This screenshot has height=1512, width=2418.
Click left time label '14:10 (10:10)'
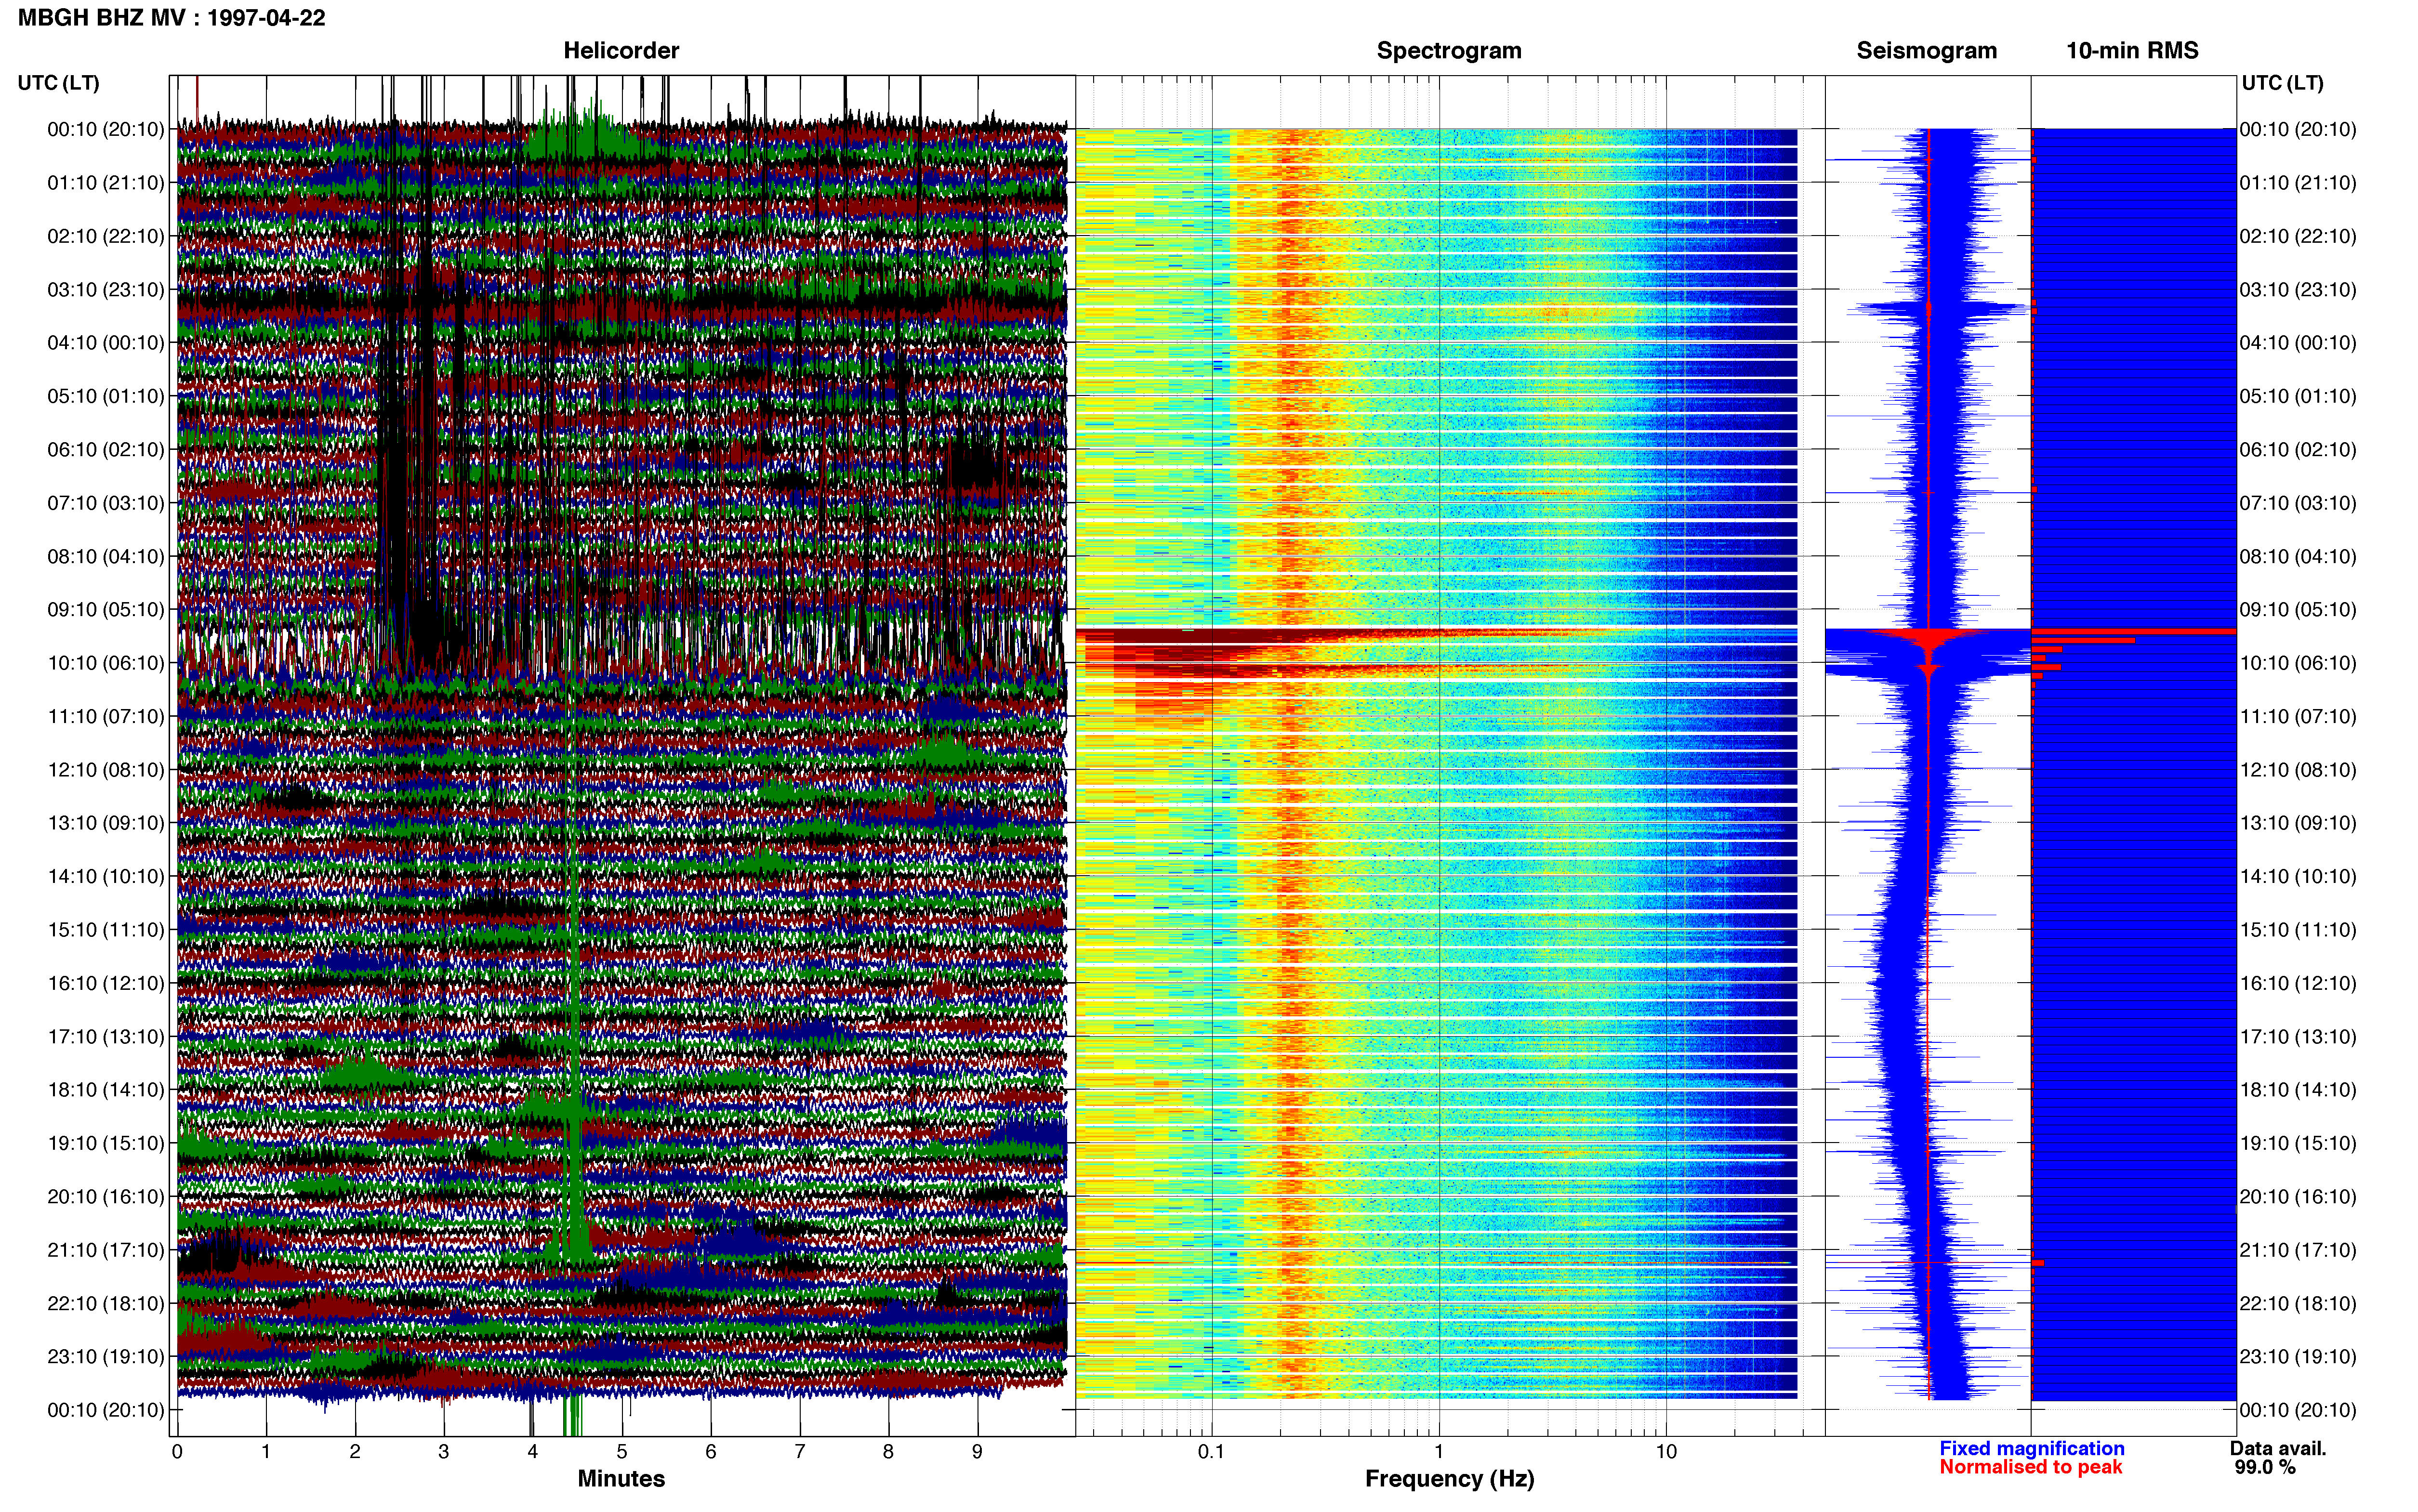(106, 877)
